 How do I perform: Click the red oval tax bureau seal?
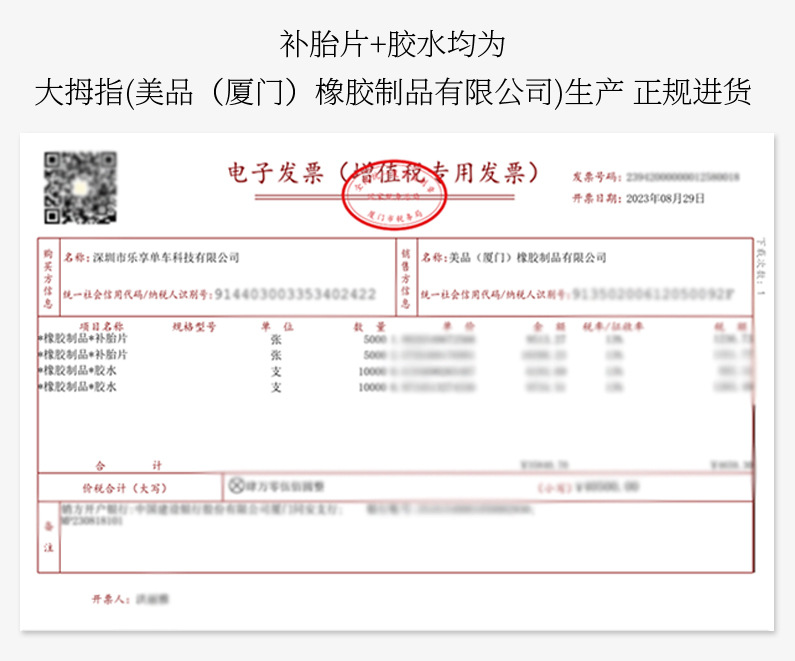pos(394,197)
